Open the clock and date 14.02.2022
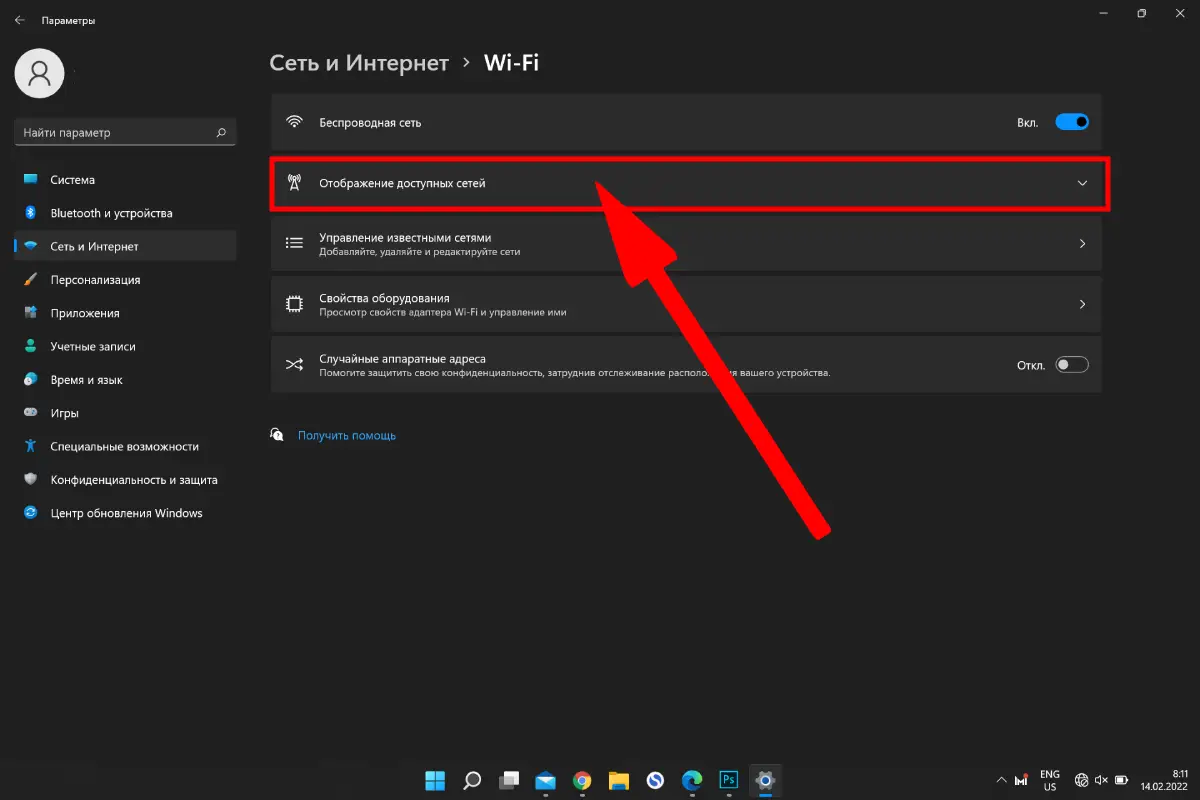Image resolution: width=1200 pixels, height=800 pixels. coord(1165,780)
